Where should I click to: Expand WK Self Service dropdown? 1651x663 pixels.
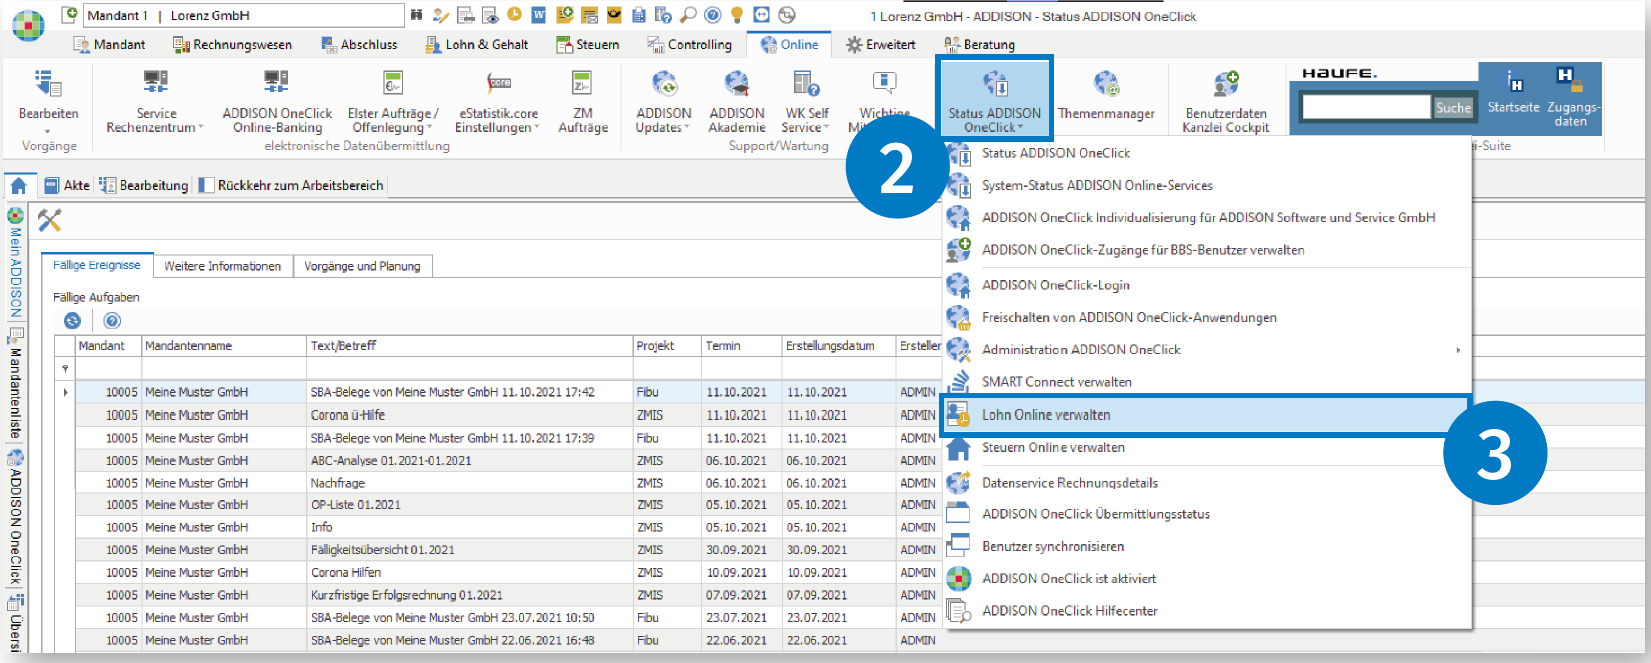pos(807,101)
